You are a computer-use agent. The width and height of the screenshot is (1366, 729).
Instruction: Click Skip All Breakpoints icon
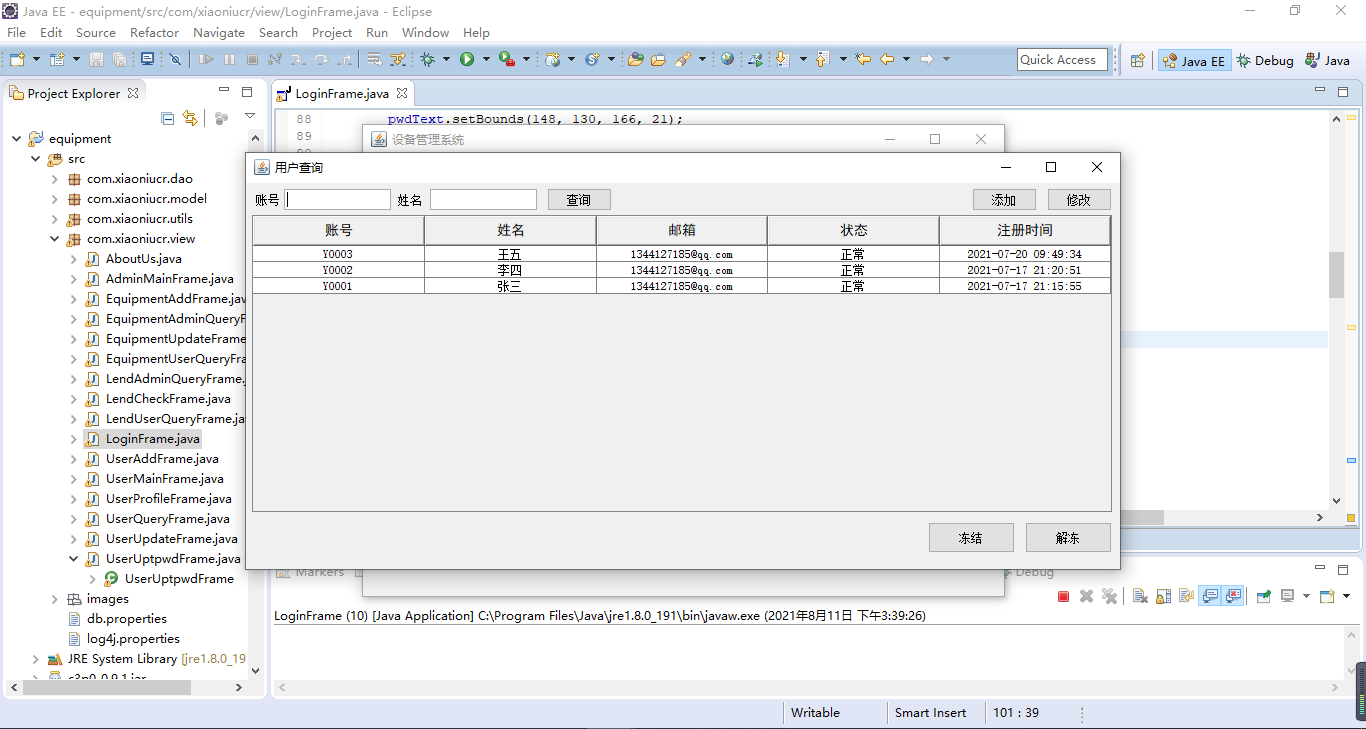[x=176, y=60]
